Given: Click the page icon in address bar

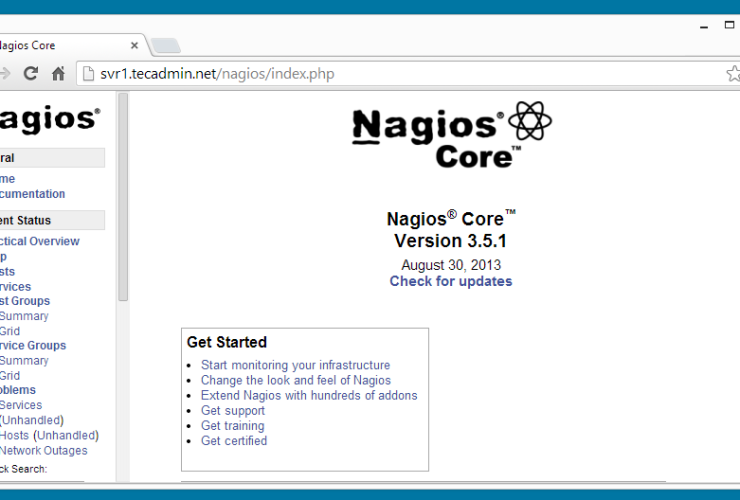Looking at the screenshot, I should (87, 73).
